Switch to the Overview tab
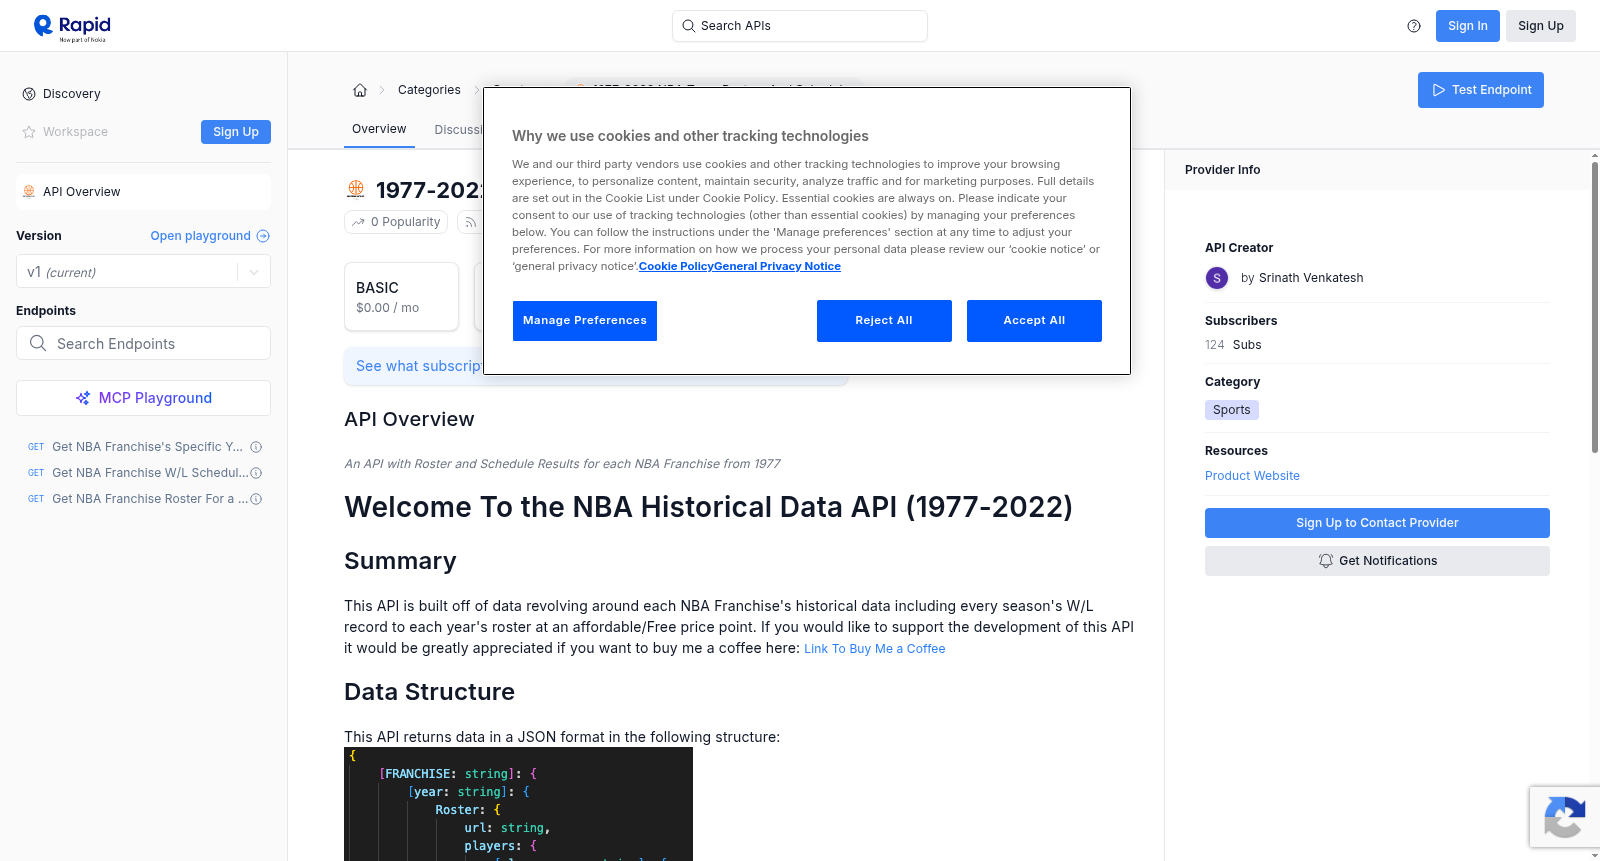The image size is (1600, 861). coord(379,129)
